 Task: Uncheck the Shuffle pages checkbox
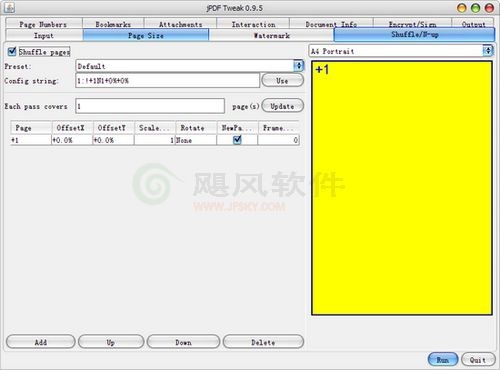click(12, 51)
